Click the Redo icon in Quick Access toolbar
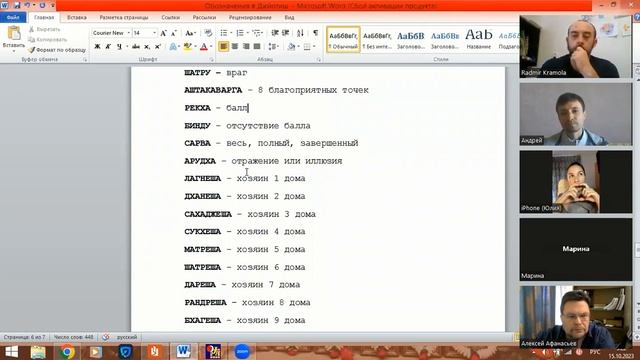 (x=42, y=5)
